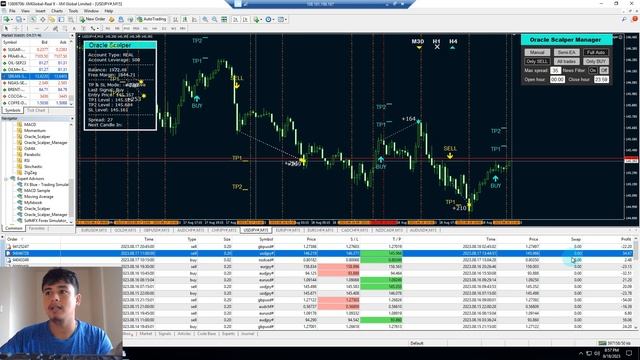Select the GOLD chart tab
640x360 pixels.
tap(125, 230)
